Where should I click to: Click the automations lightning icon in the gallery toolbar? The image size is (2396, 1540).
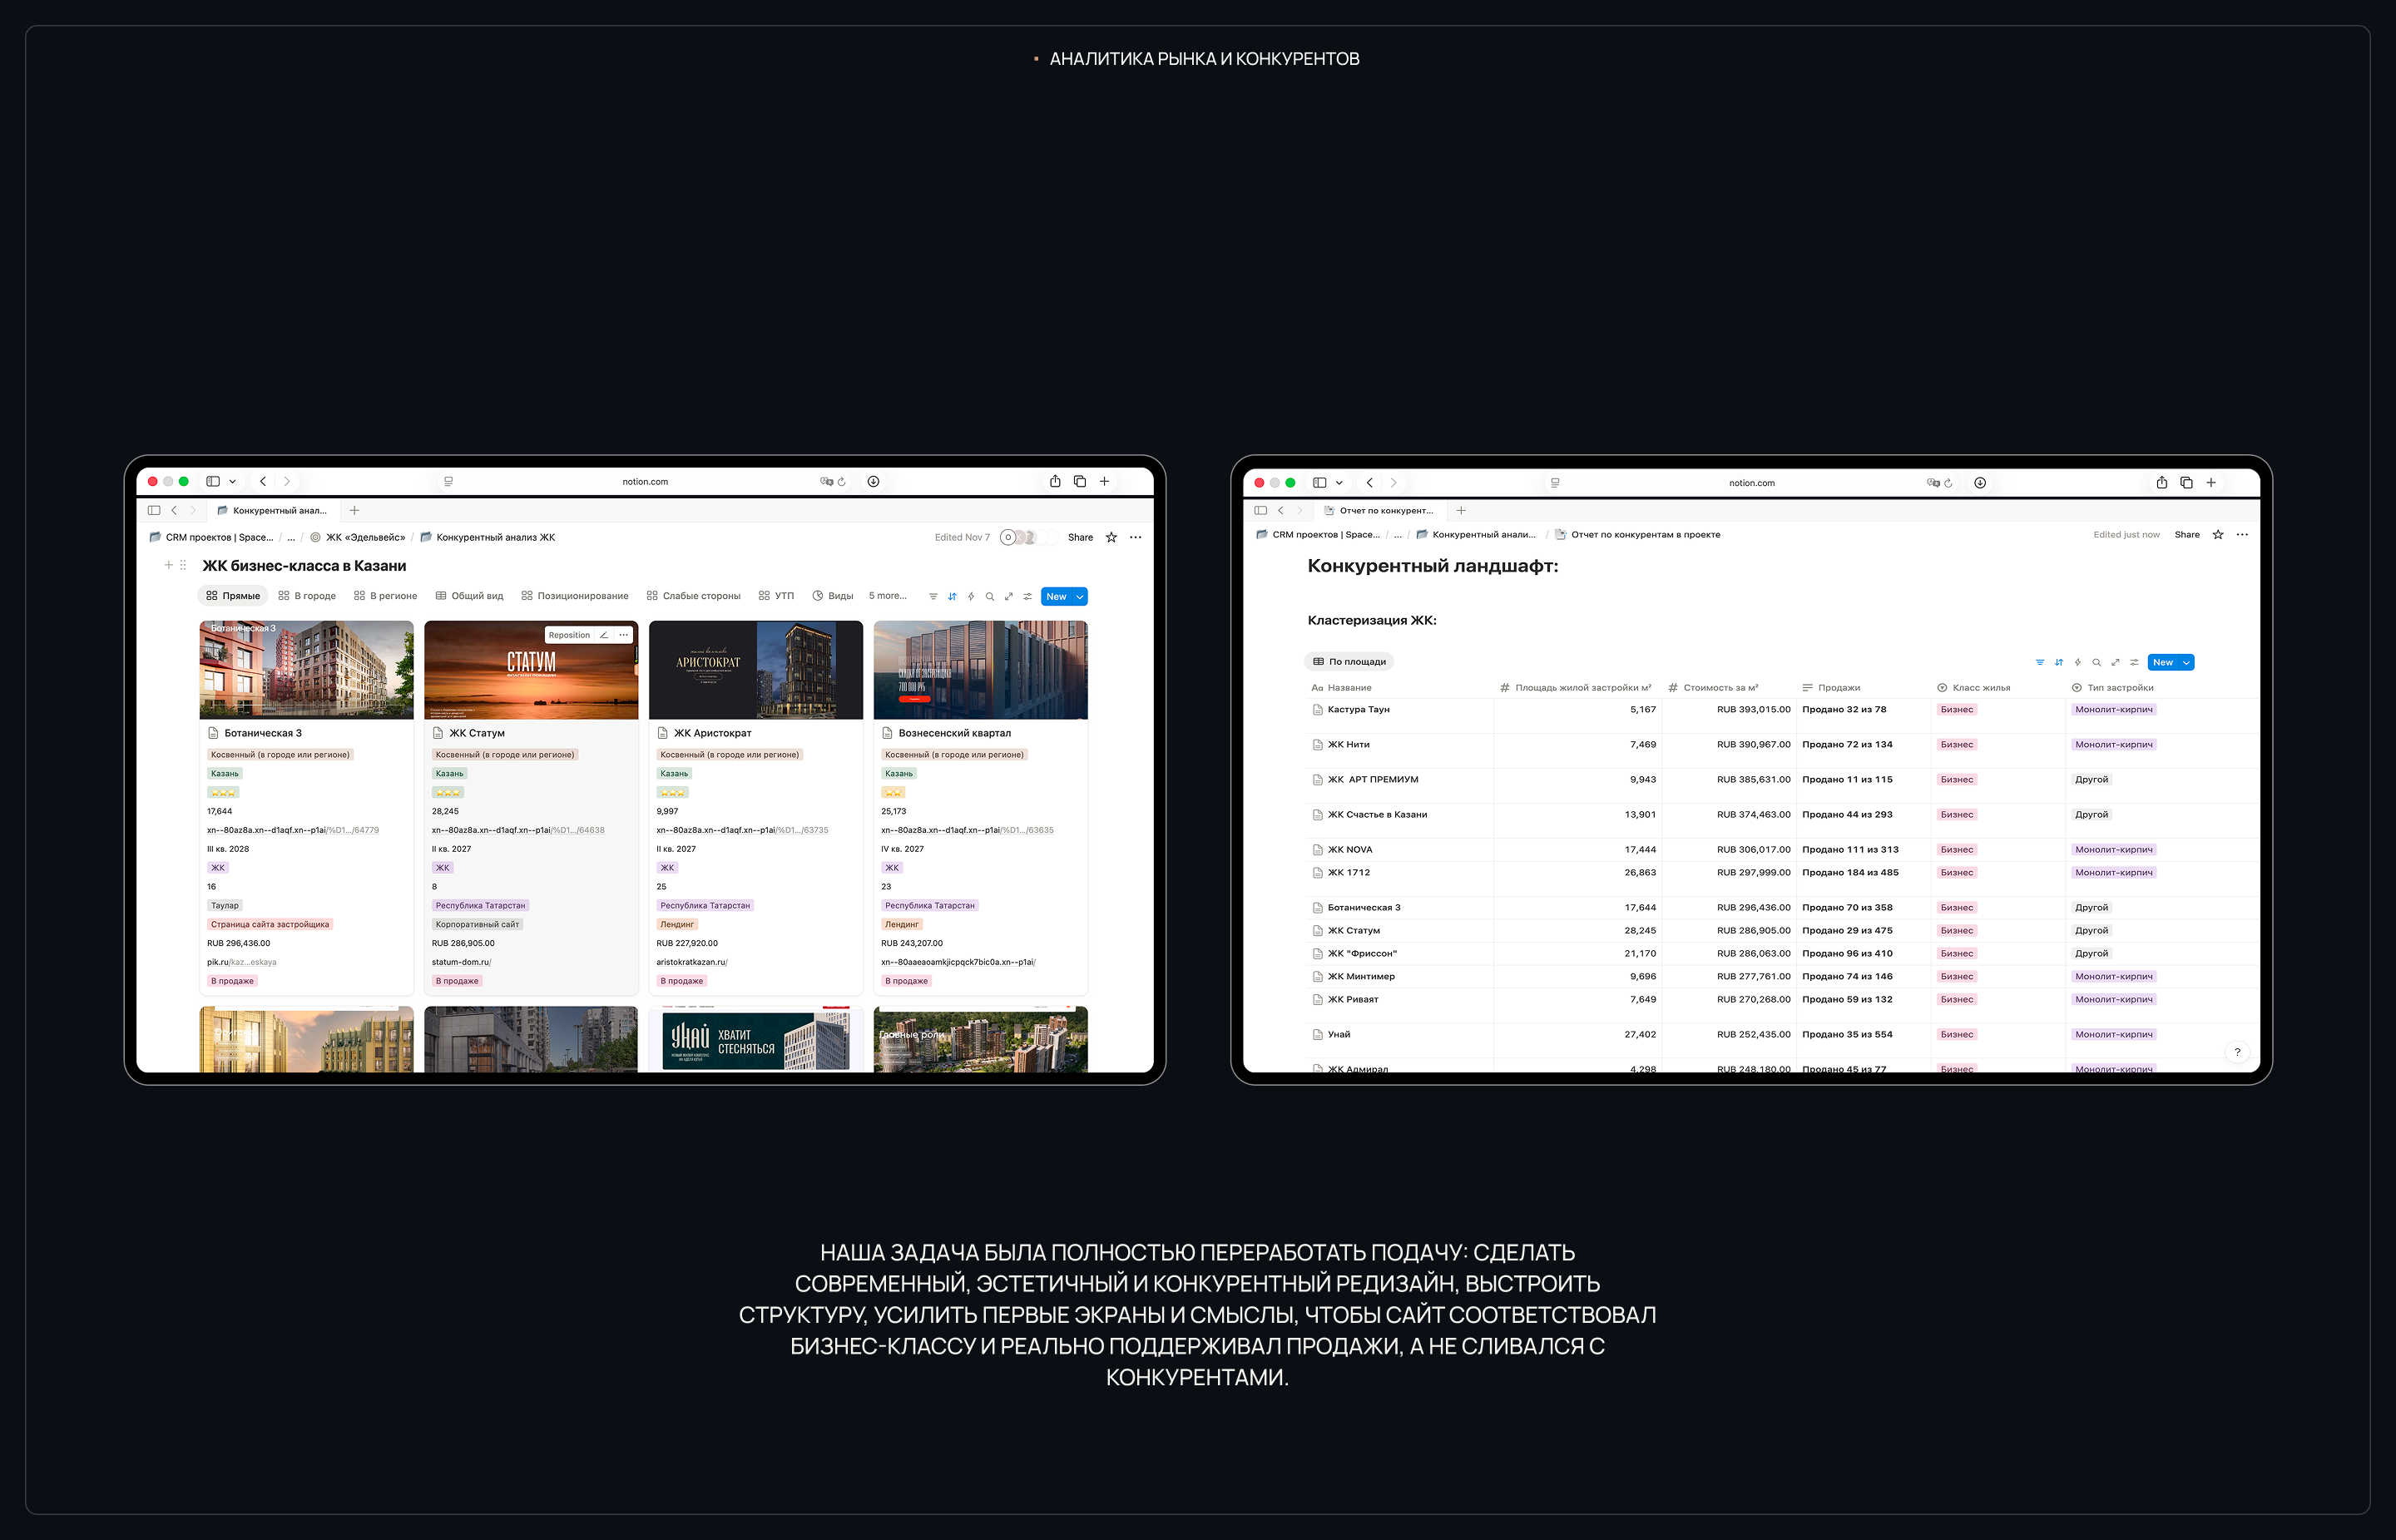971,597
